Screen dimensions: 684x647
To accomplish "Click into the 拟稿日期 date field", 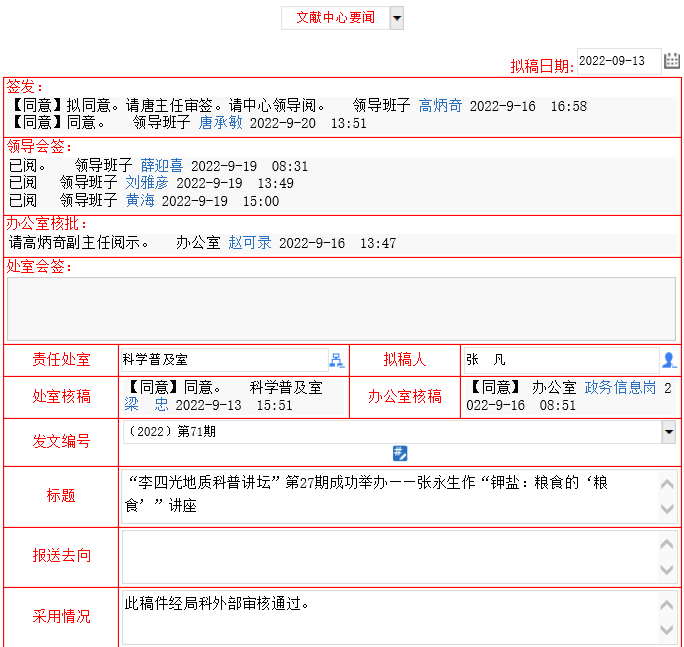I will [x=618, y=61].
